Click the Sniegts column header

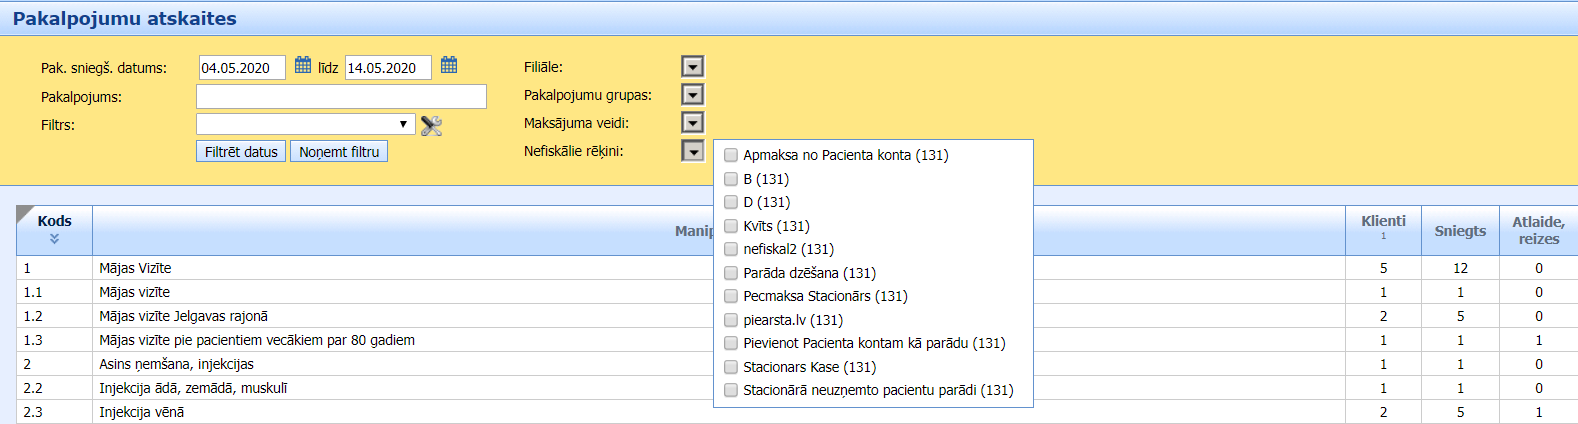click(1460, 231)
